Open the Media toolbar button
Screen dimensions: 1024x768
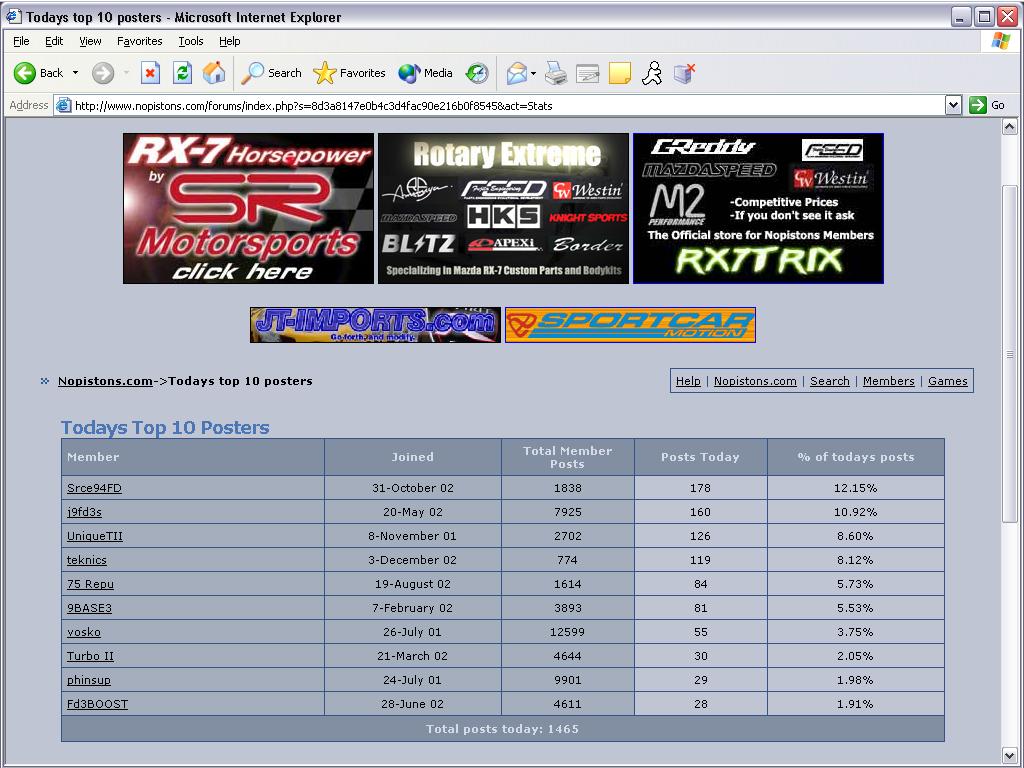pos(425,73)
